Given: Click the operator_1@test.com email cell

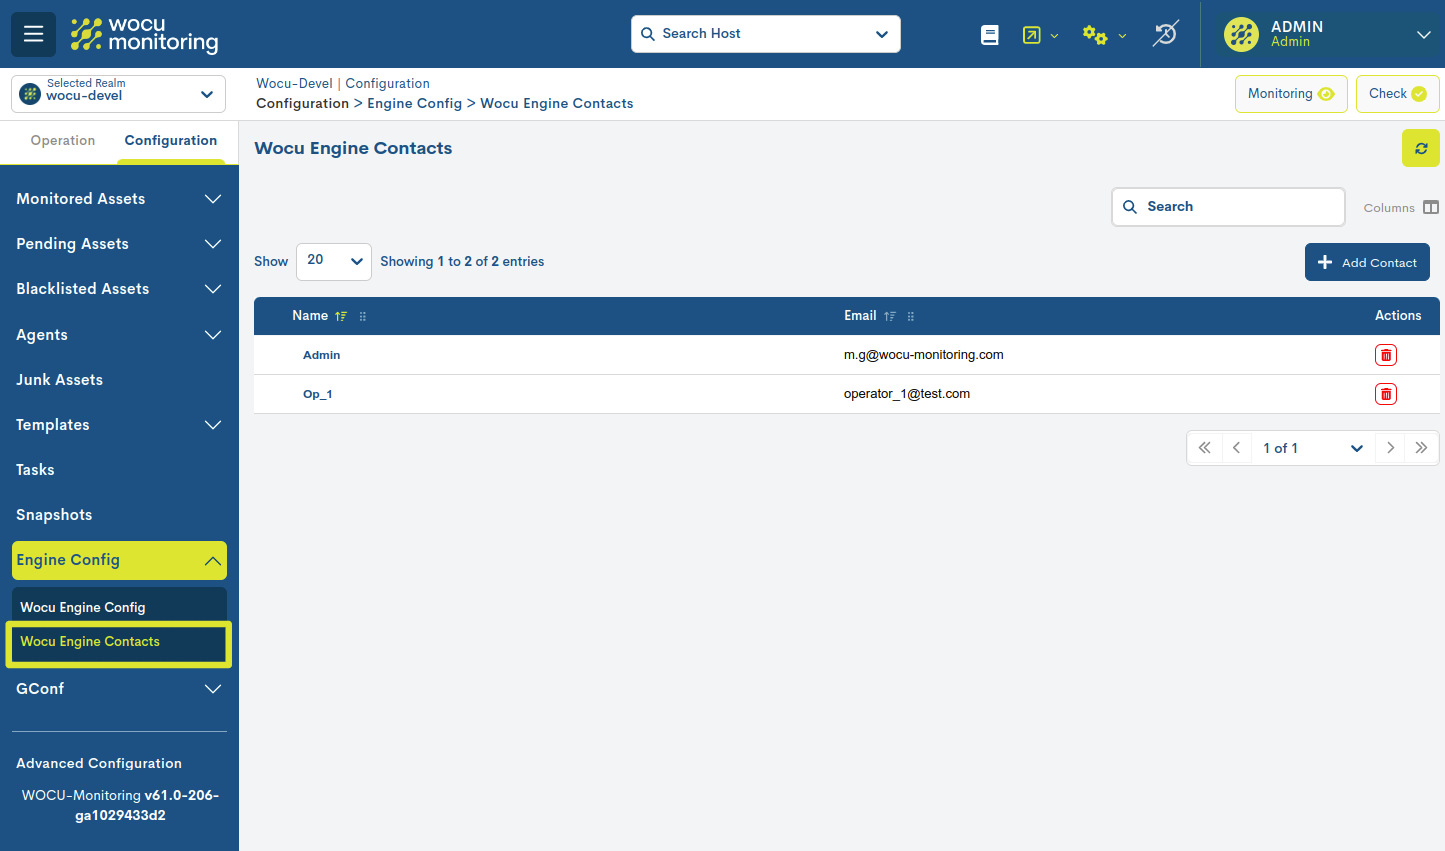Looking at the screenshot, I should 907,394.
